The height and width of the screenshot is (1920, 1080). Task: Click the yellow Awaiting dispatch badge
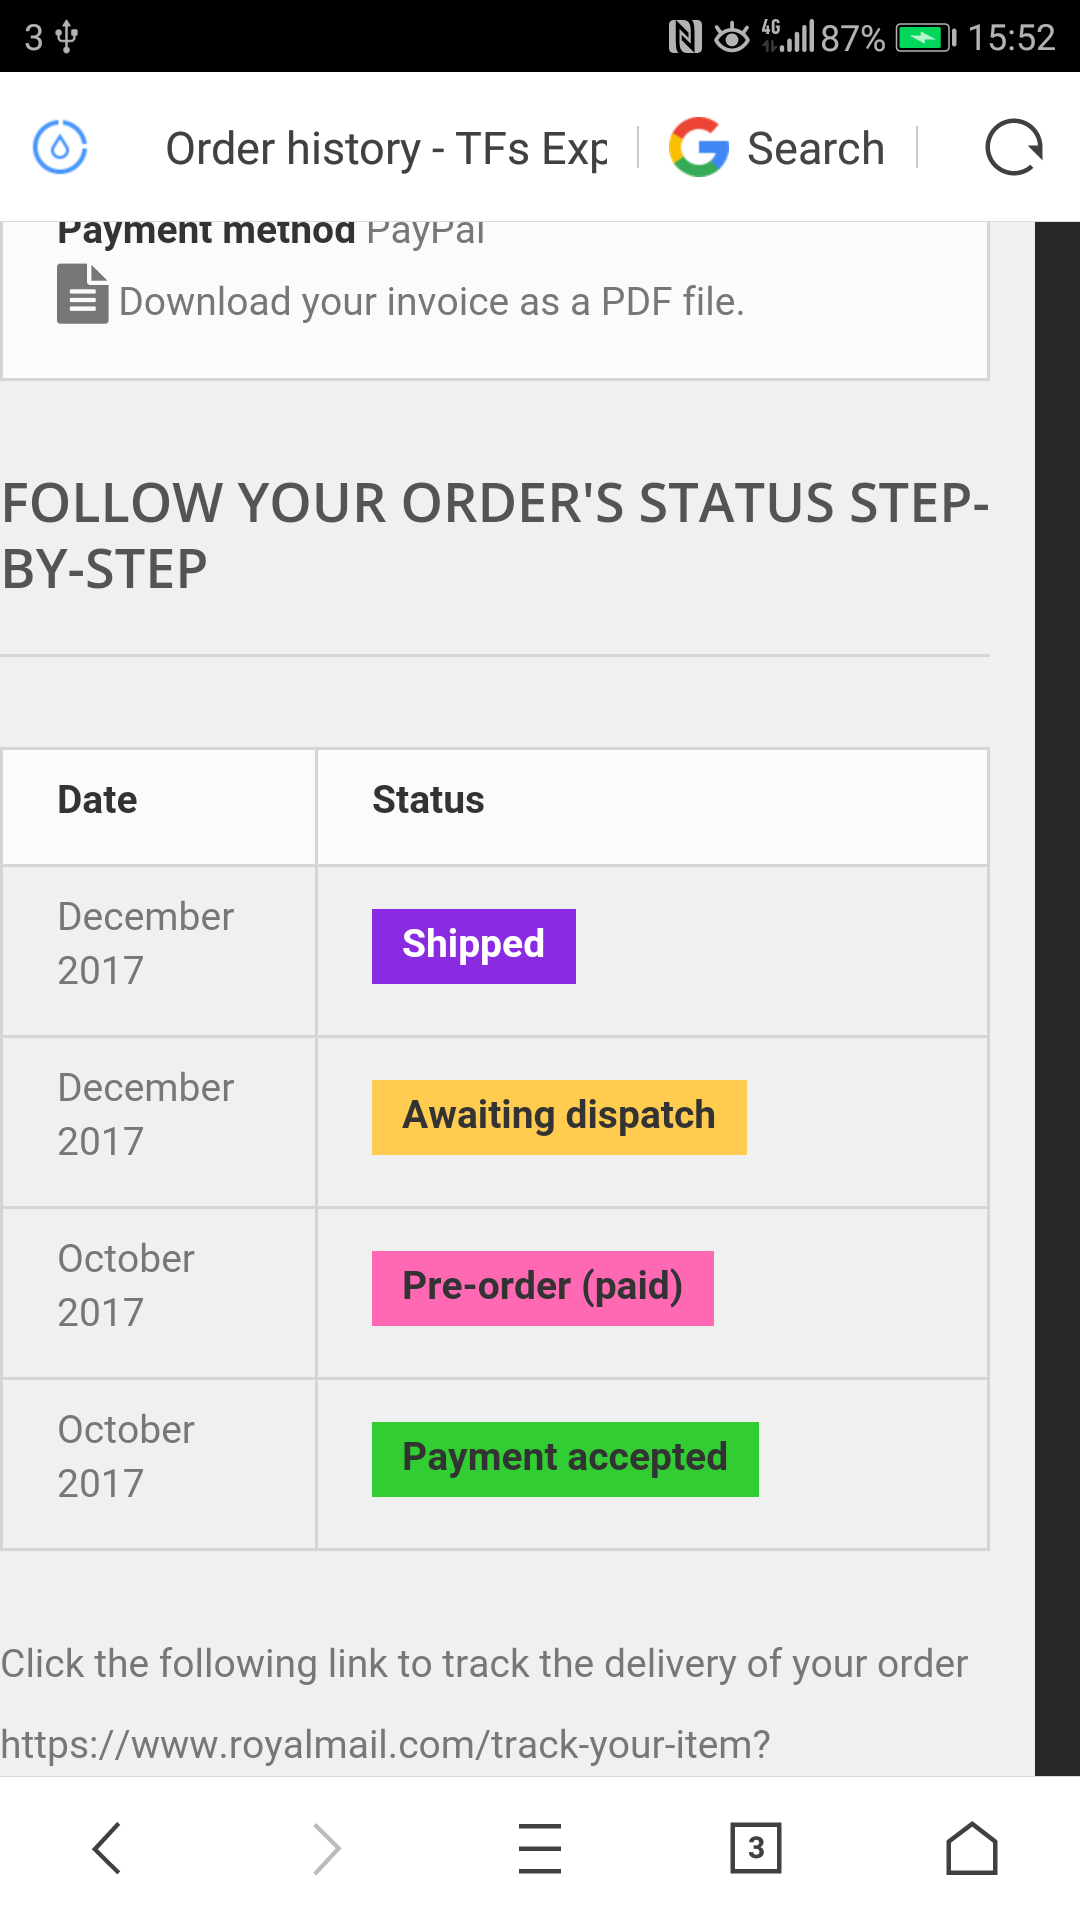559,1117
